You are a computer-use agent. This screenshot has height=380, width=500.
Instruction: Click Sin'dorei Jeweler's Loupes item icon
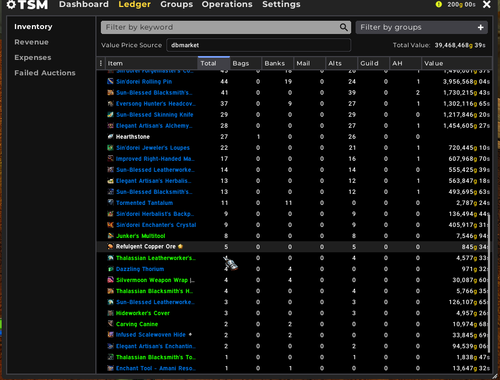110,147
